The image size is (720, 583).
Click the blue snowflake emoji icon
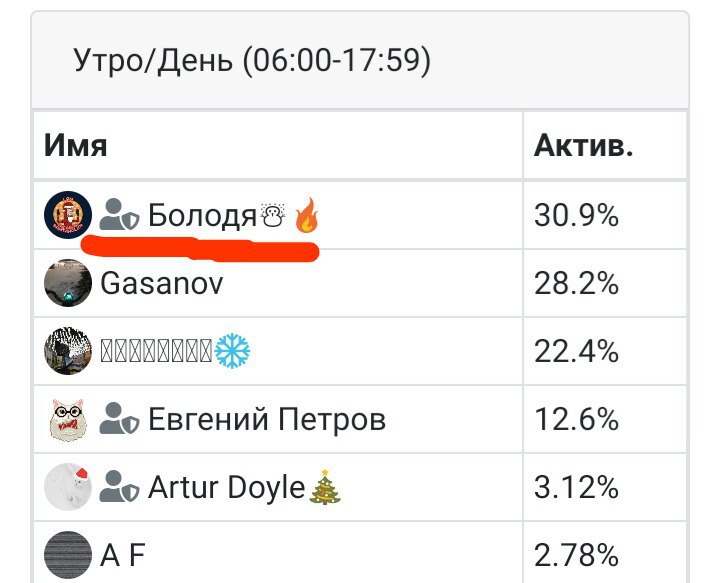coord(232,351)
